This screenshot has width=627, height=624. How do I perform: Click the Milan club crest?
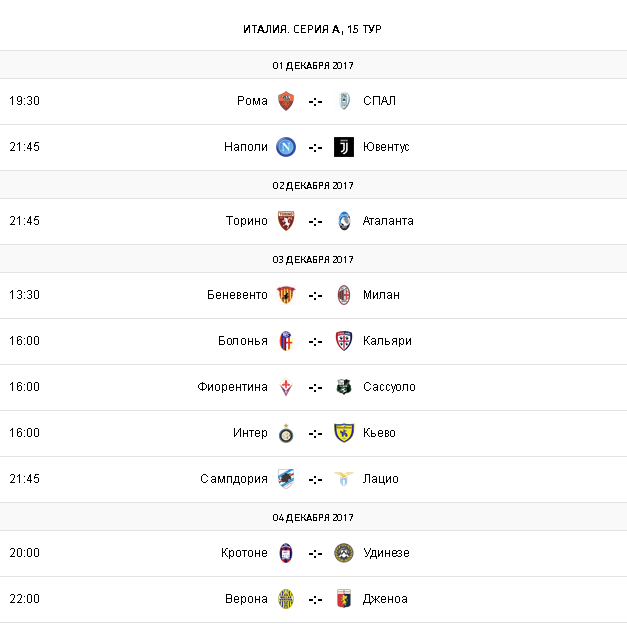tap(344, 295)
